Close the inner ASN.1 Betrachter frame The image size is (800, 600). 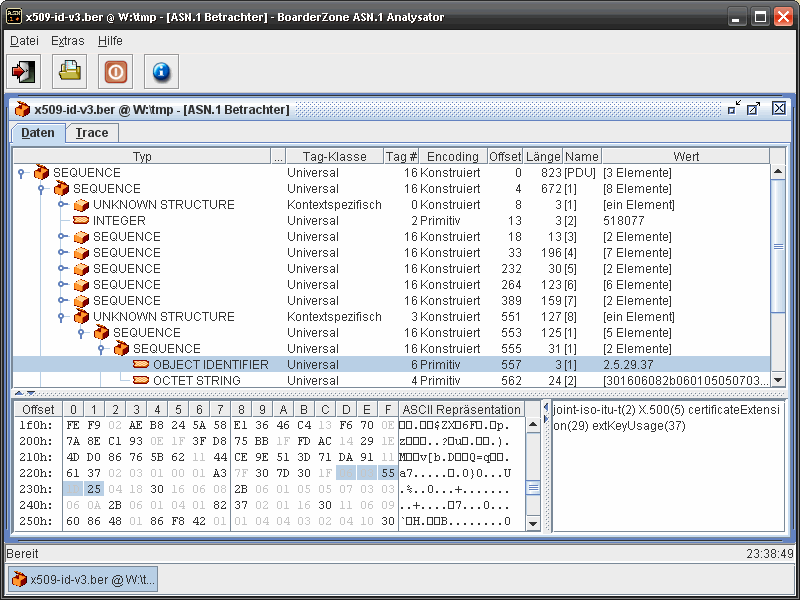[x=779, y=108]
